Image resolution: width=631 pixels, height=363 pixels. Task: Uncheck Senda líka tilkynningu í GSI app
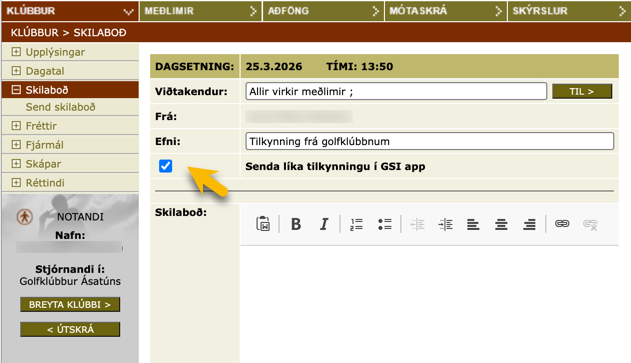(165, 166)
